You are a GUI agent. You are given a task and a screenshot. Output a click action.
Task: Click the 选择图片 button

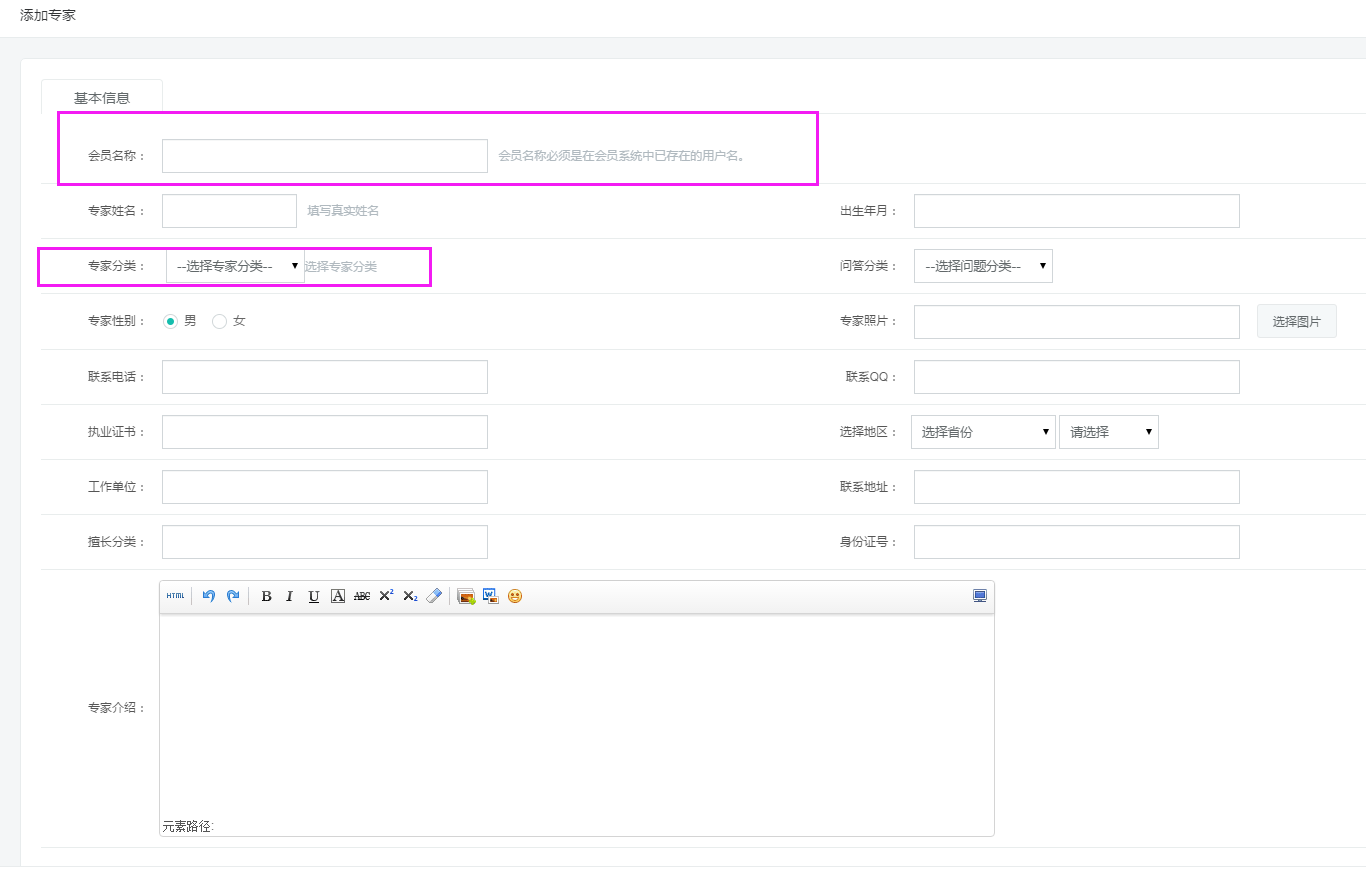point(1296,321)
